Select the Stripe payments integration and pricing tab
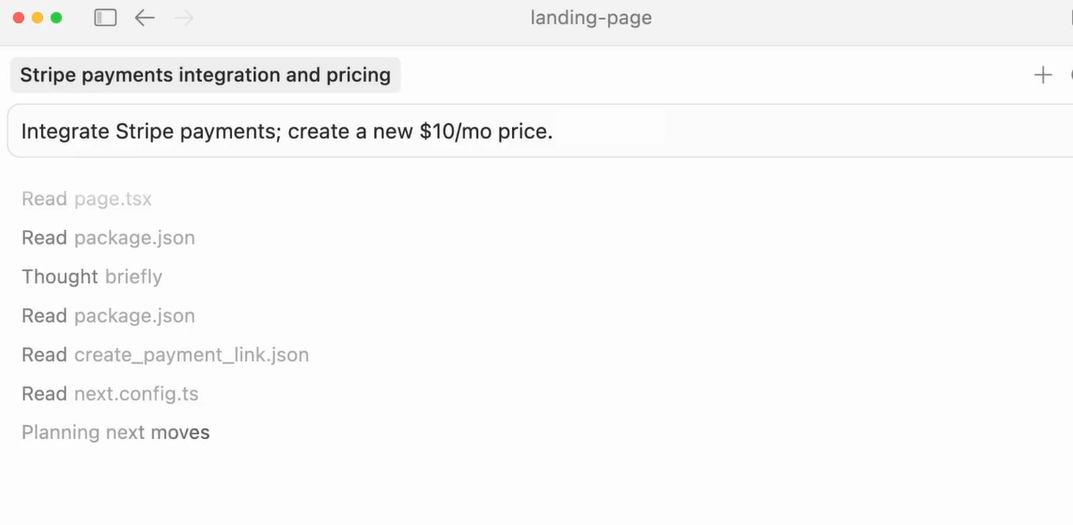 pos(205,75)
